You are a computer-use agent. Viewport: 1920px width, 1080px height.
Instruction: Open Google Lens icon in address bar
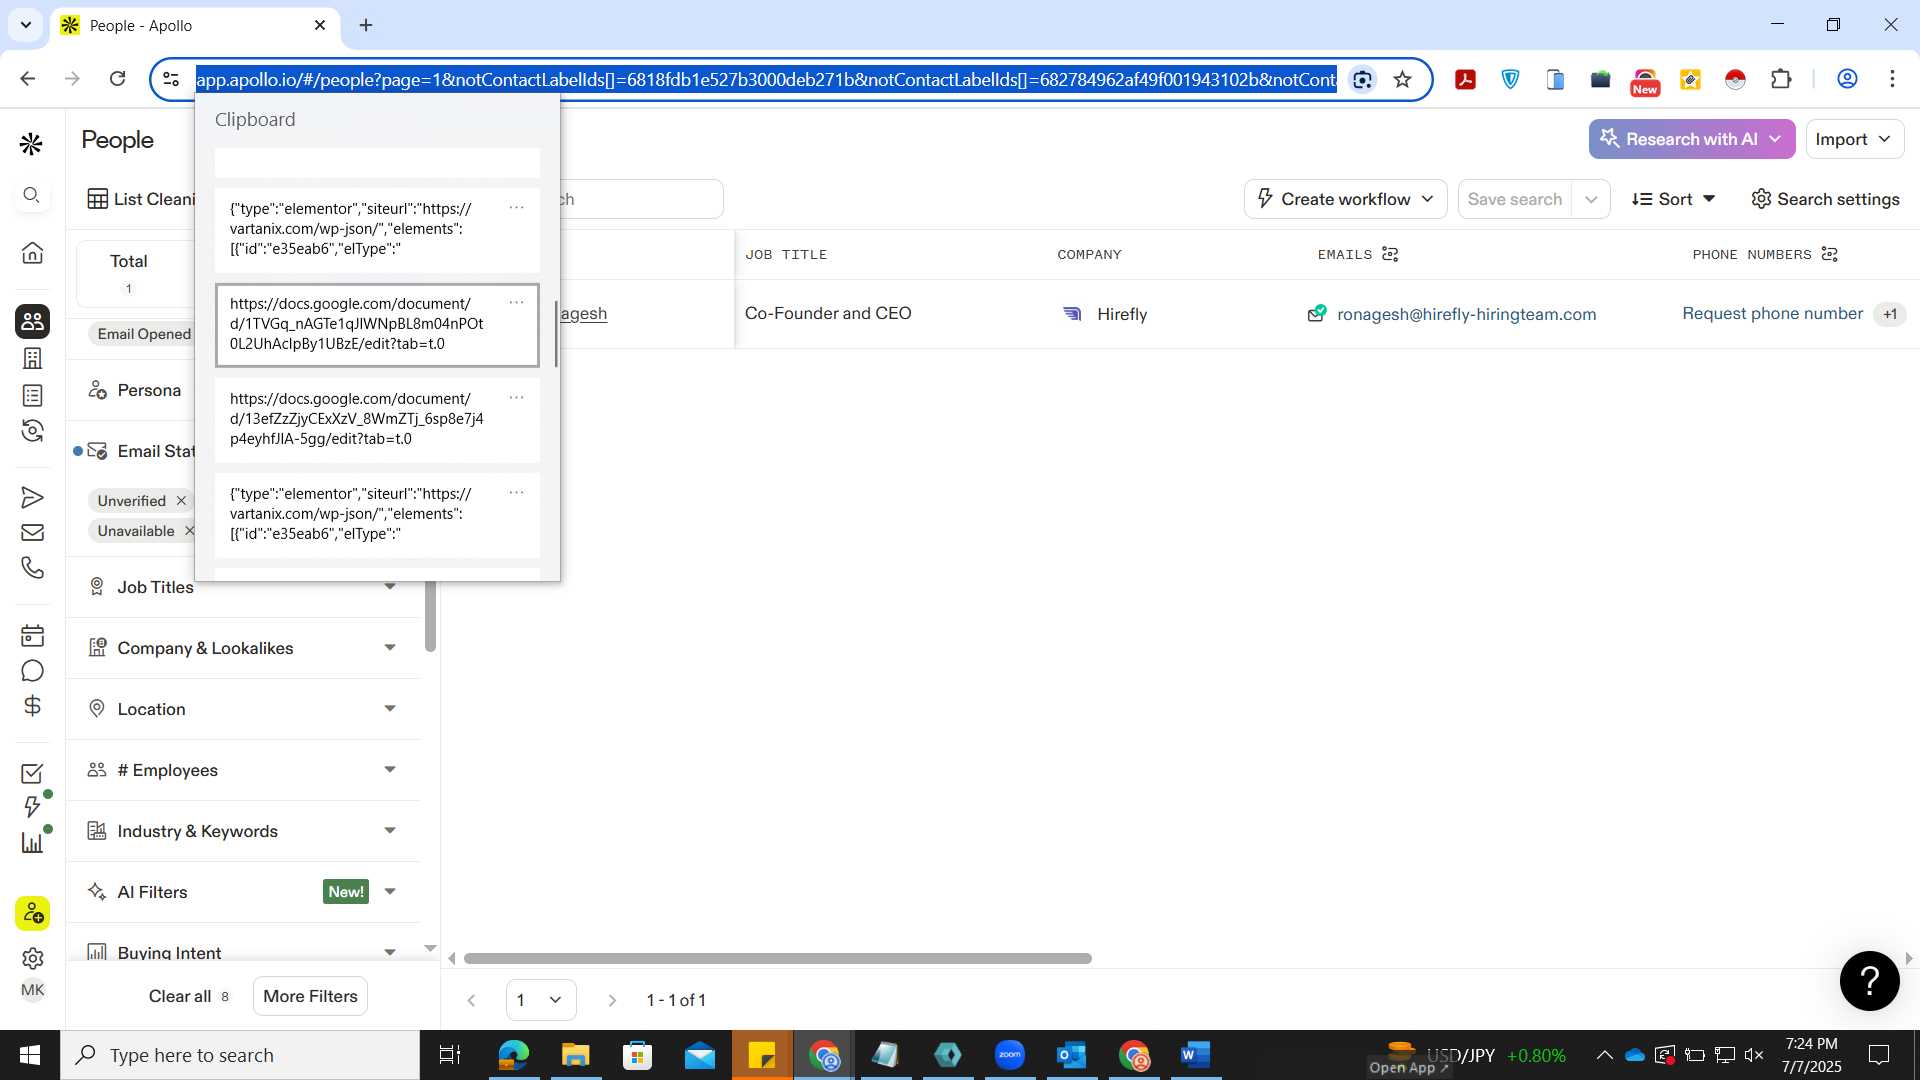click(1361, 79)
